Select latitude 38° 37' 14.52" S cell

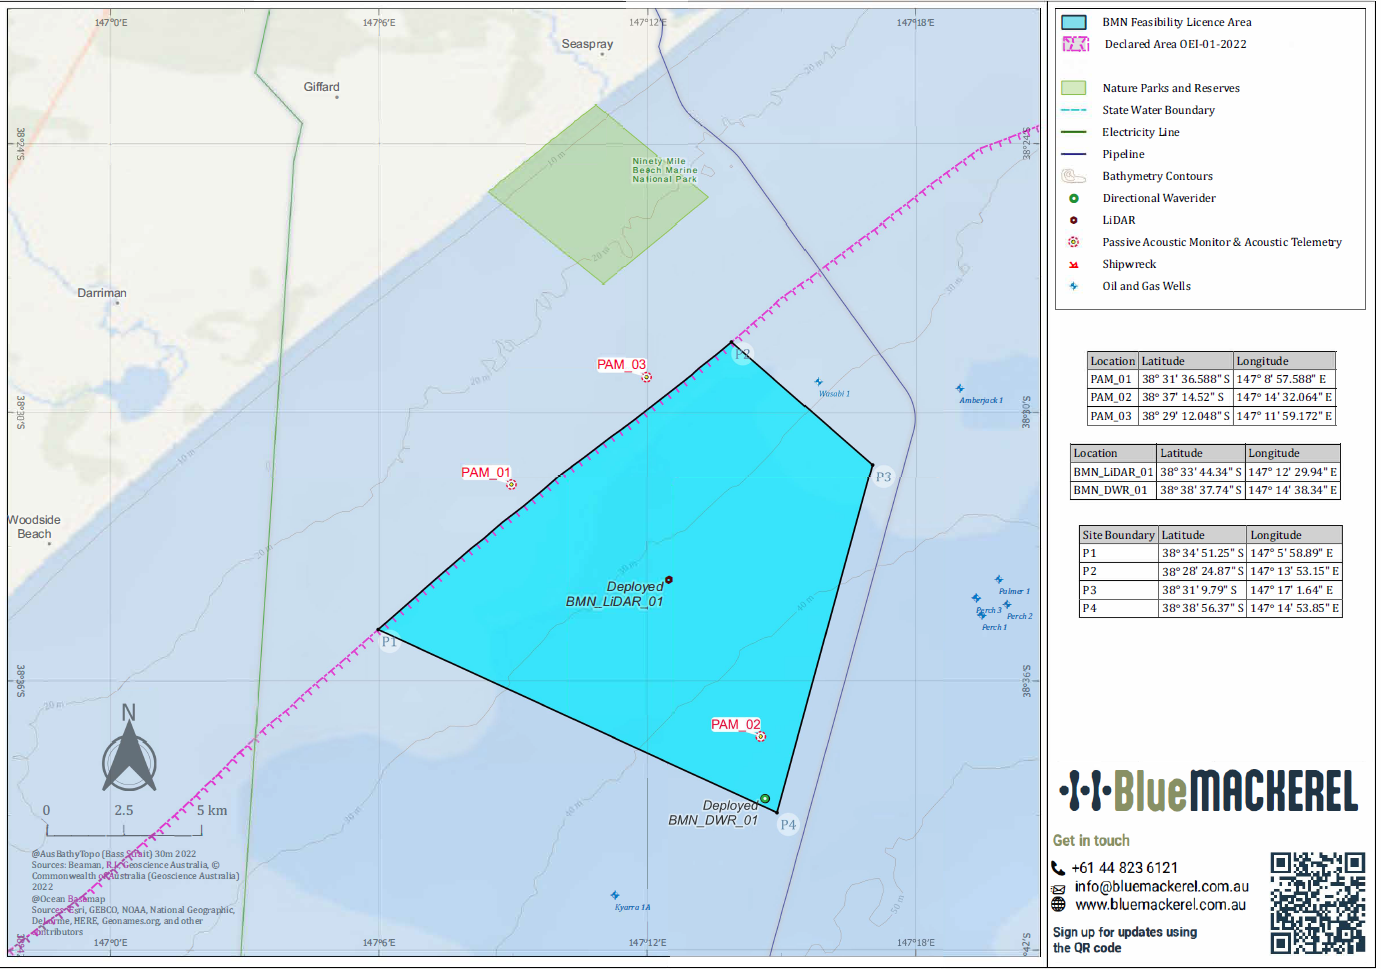pyautogui.click(x=1186, y=398)
